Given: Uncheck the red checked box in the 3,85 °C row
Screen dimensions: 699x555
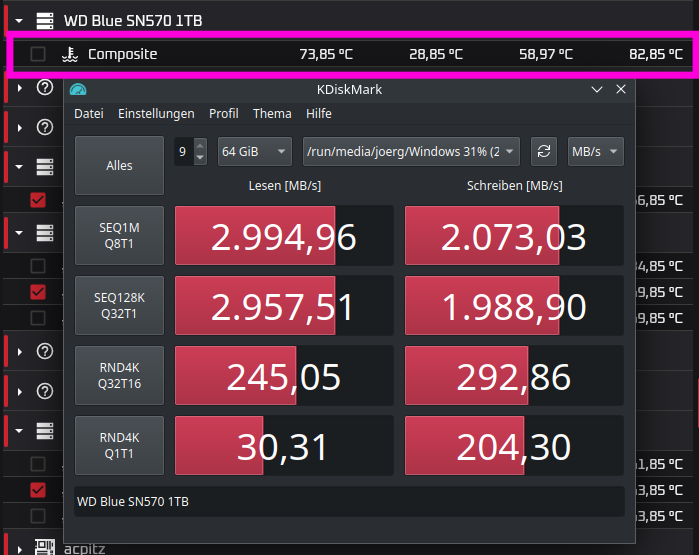Looking at the screenshot, I should (x=38, y=490).
